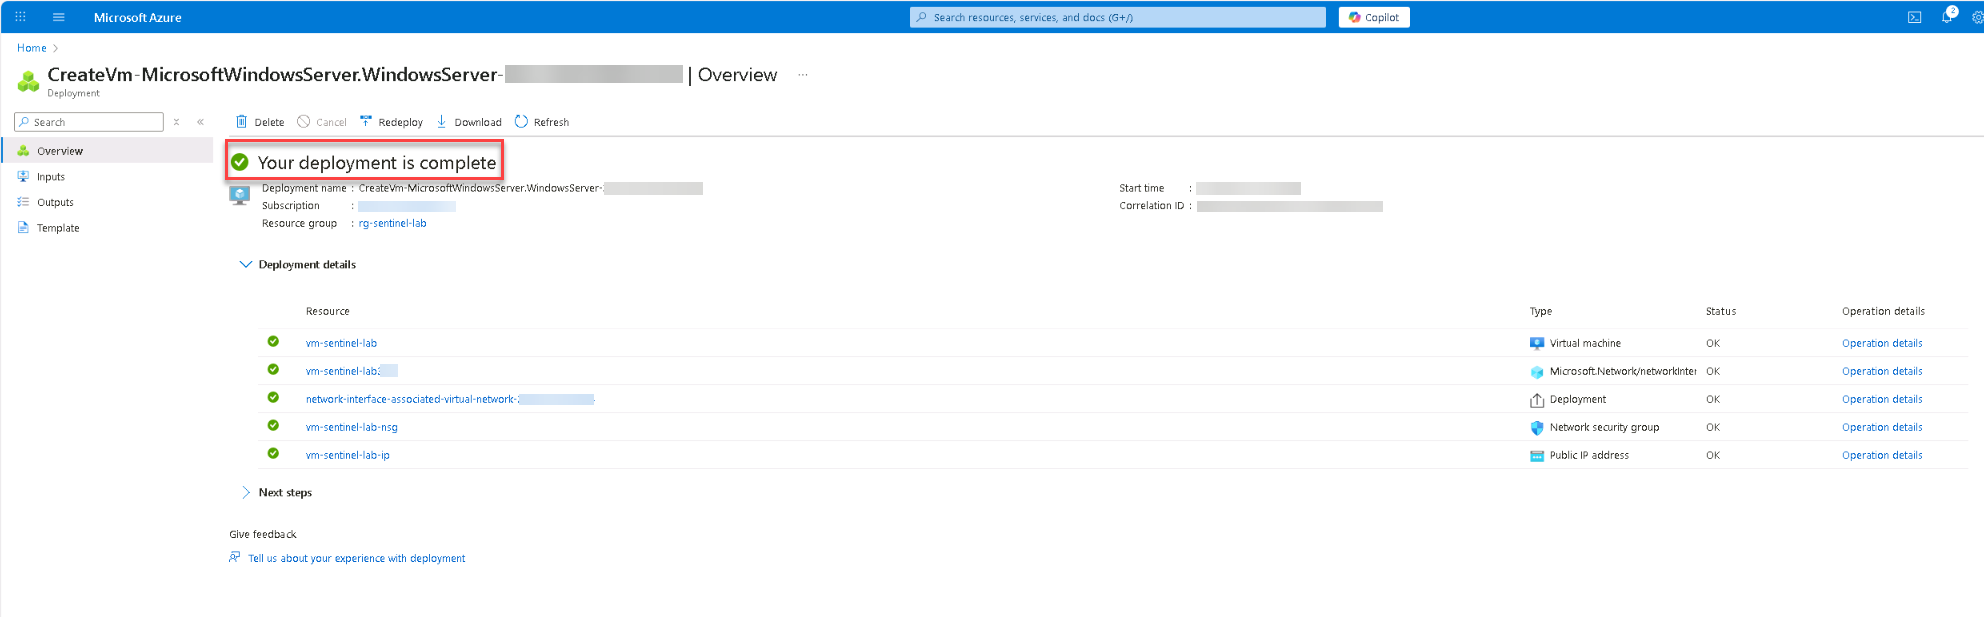Click Redeploy in the toolbar
Image resolution: width=1984 pixels, height=617 pixels.
coord(391,122)
